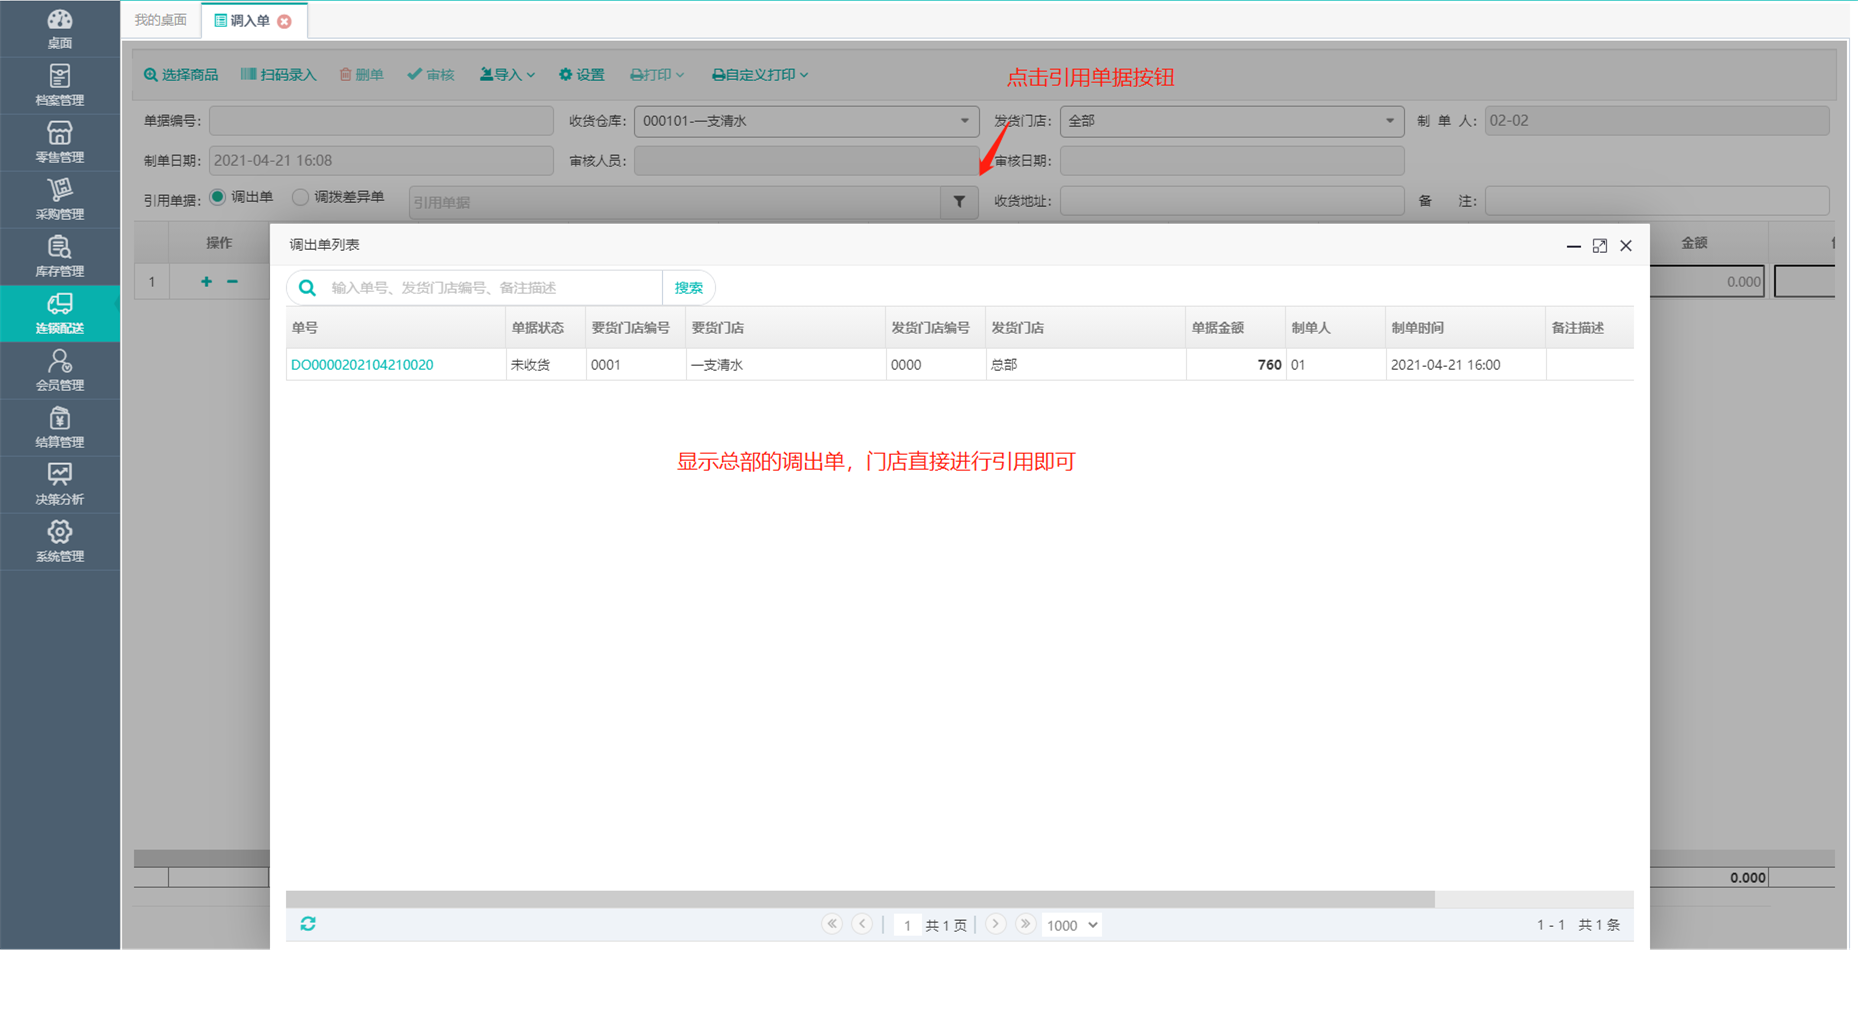This screenshot has width=1858, height=1009.
Task: Open 档案管理 in the sidebar
Action: point(59,85)
